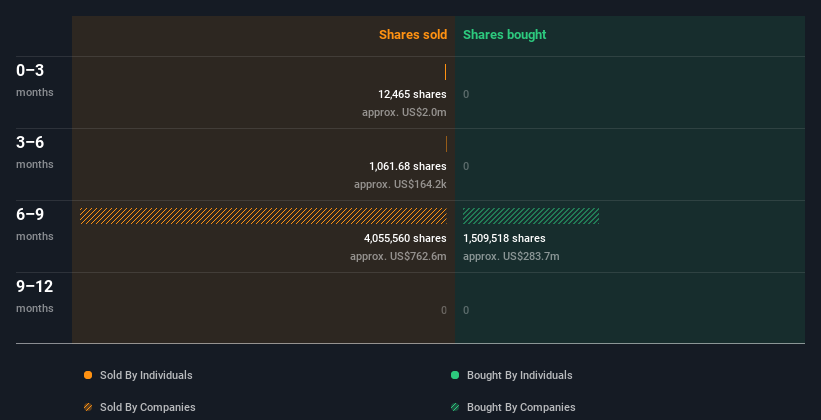The width and height of the screenshot is (821, 420).
Task: Click the Shares bought column header
Action: [505, 35]
